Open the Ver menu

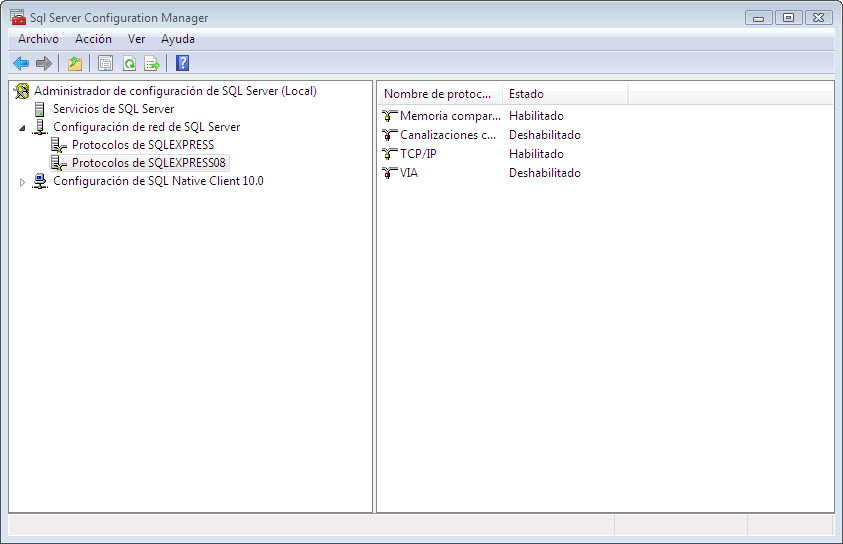click(x=137, y=39)
